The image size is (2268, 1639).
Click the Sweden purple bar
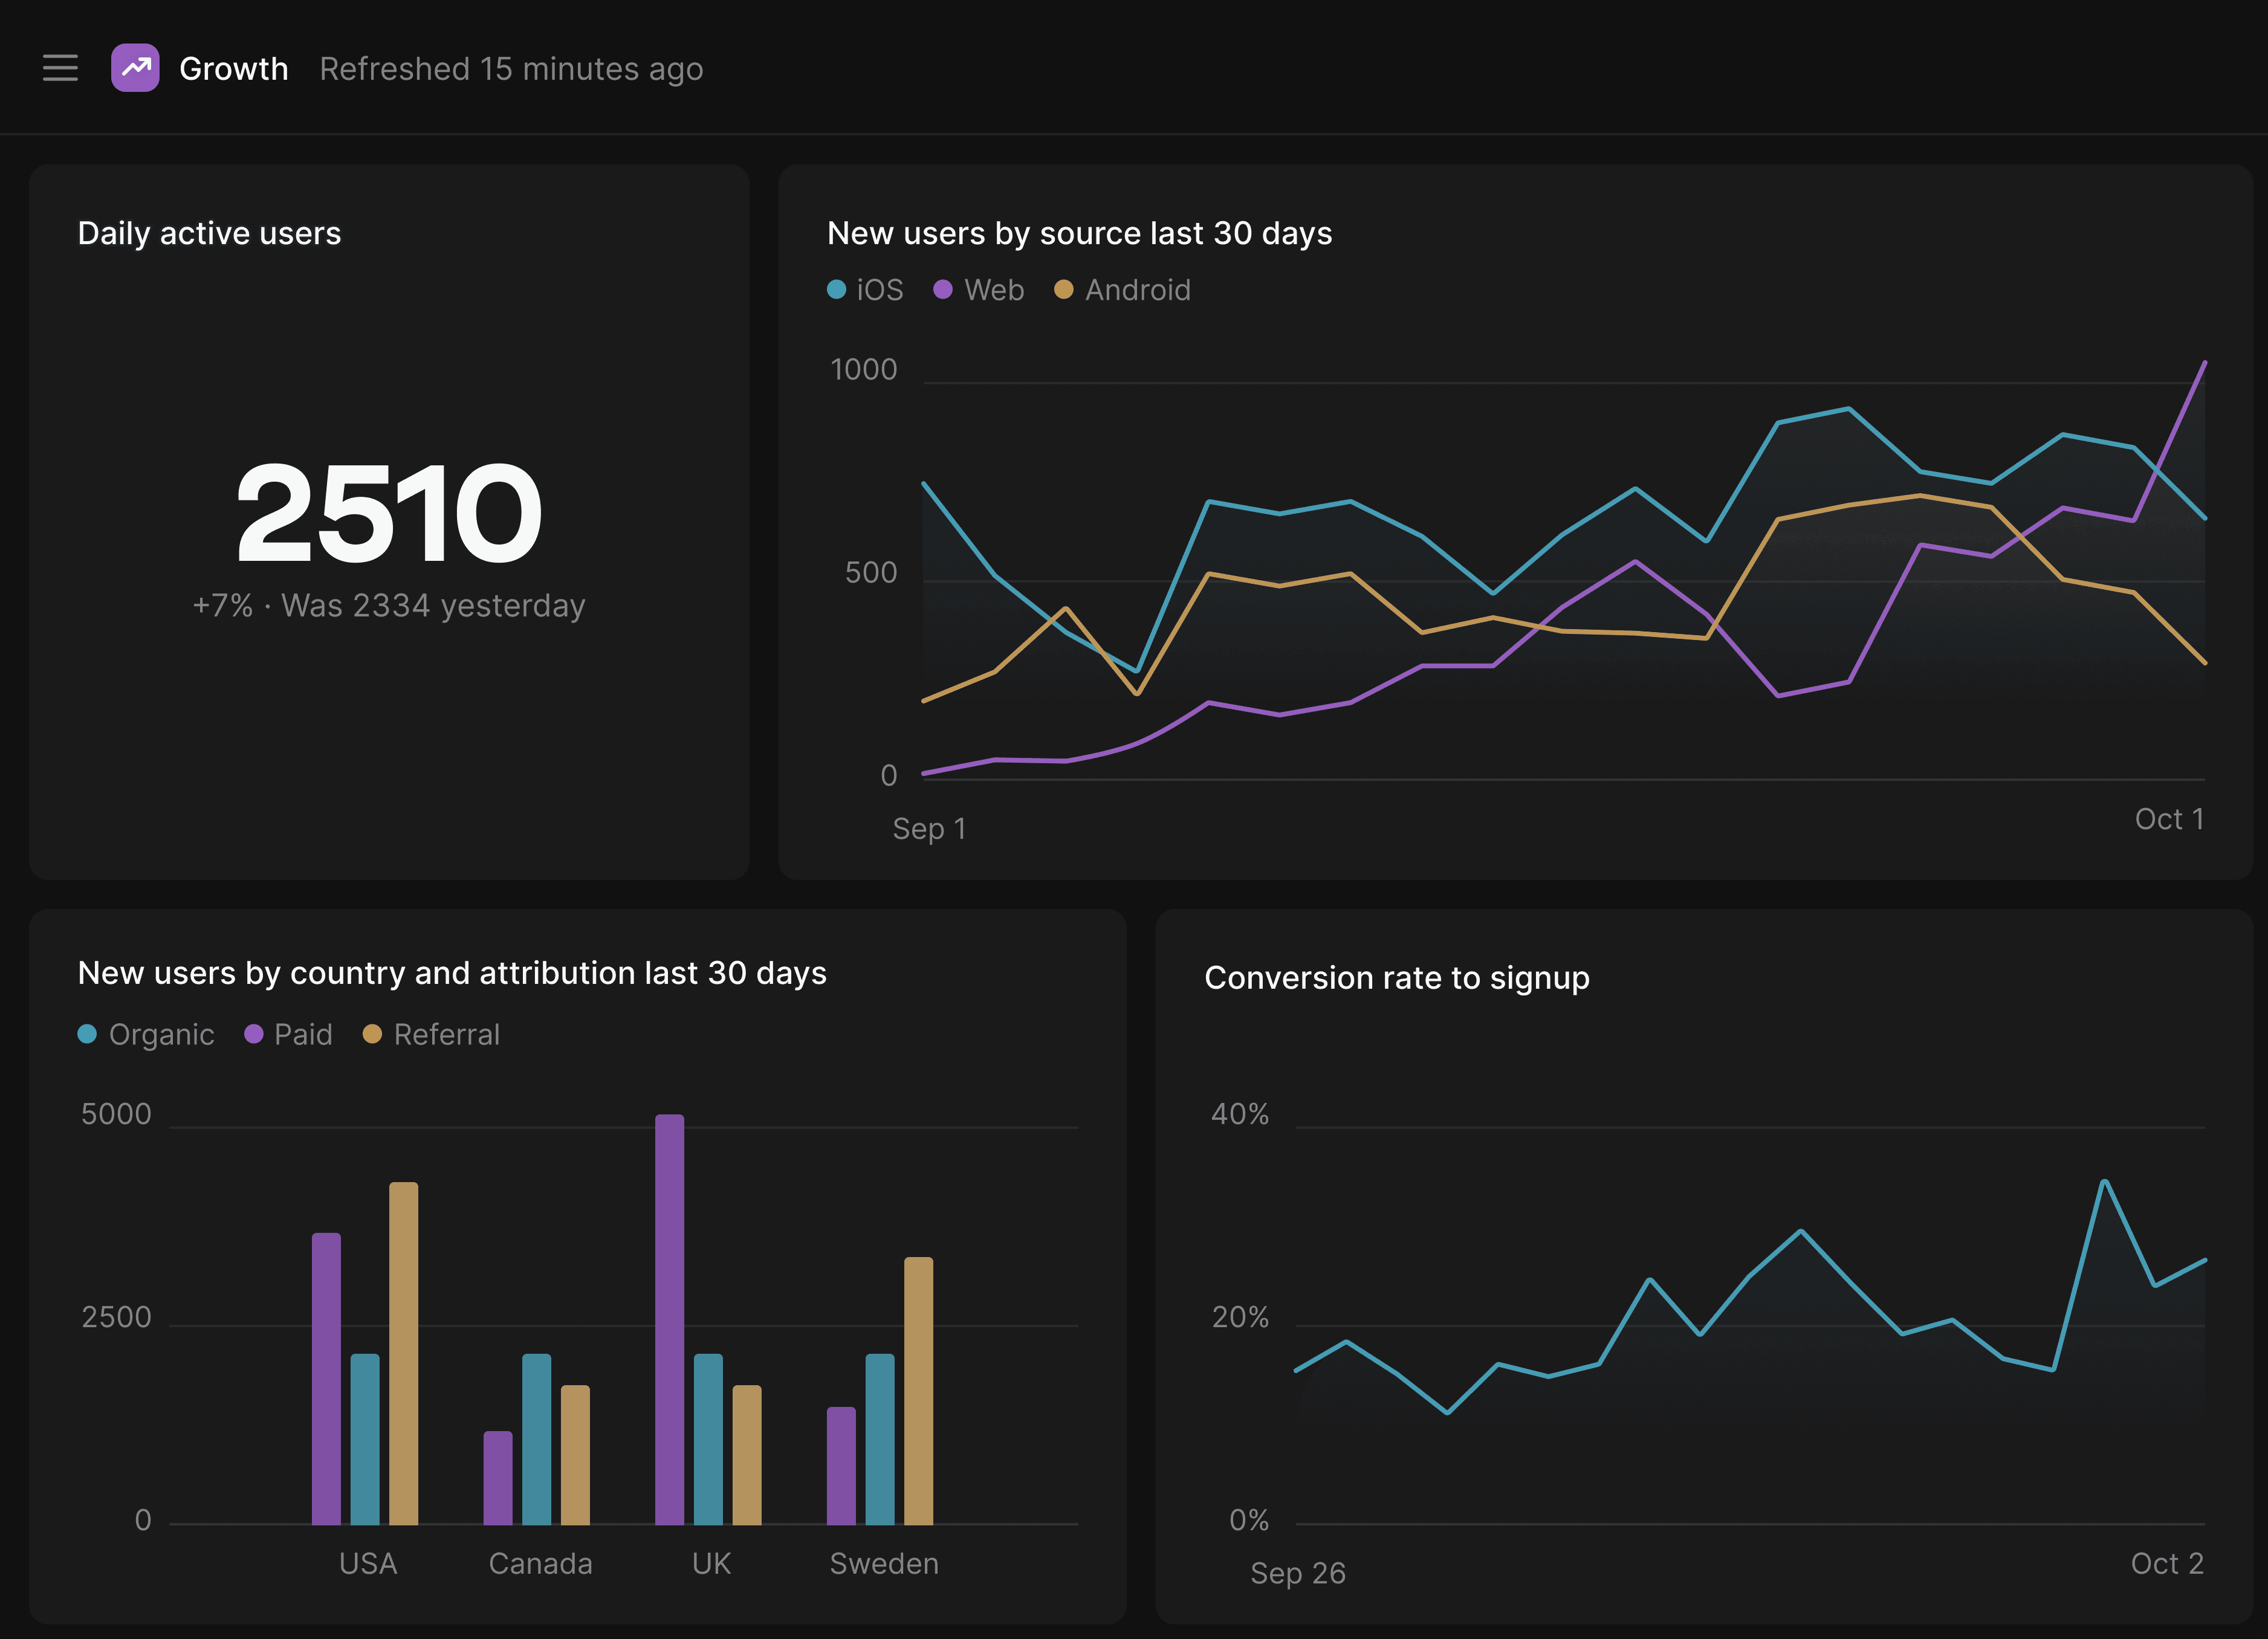click(x=841, y=1466)
